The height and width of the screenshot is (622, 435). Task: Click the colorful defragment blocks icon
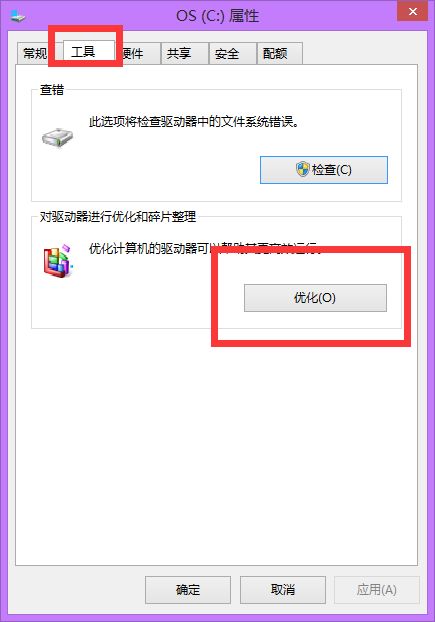point(57,261)
